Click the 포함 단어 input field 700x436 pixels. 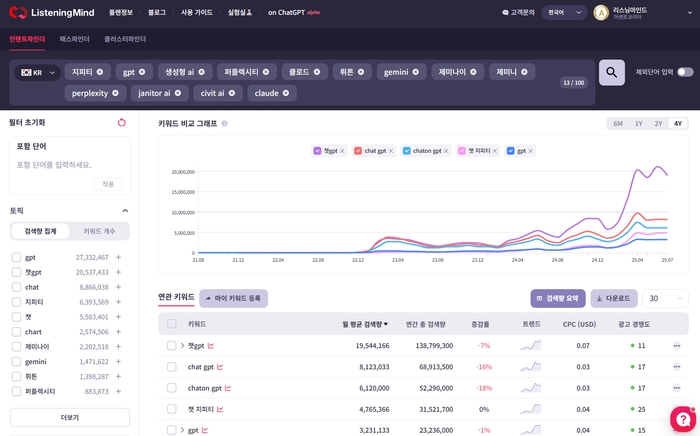click(70, 165)
